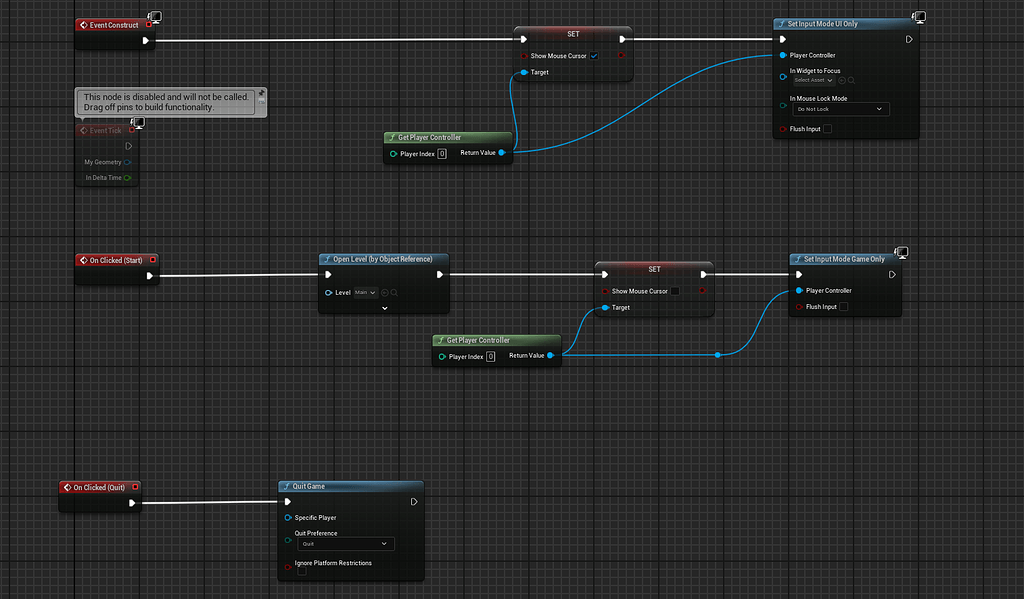Click the function icon on Quit Game header
The width and height of the screenshot is (1024, 599).
click(x=287, y=486)
